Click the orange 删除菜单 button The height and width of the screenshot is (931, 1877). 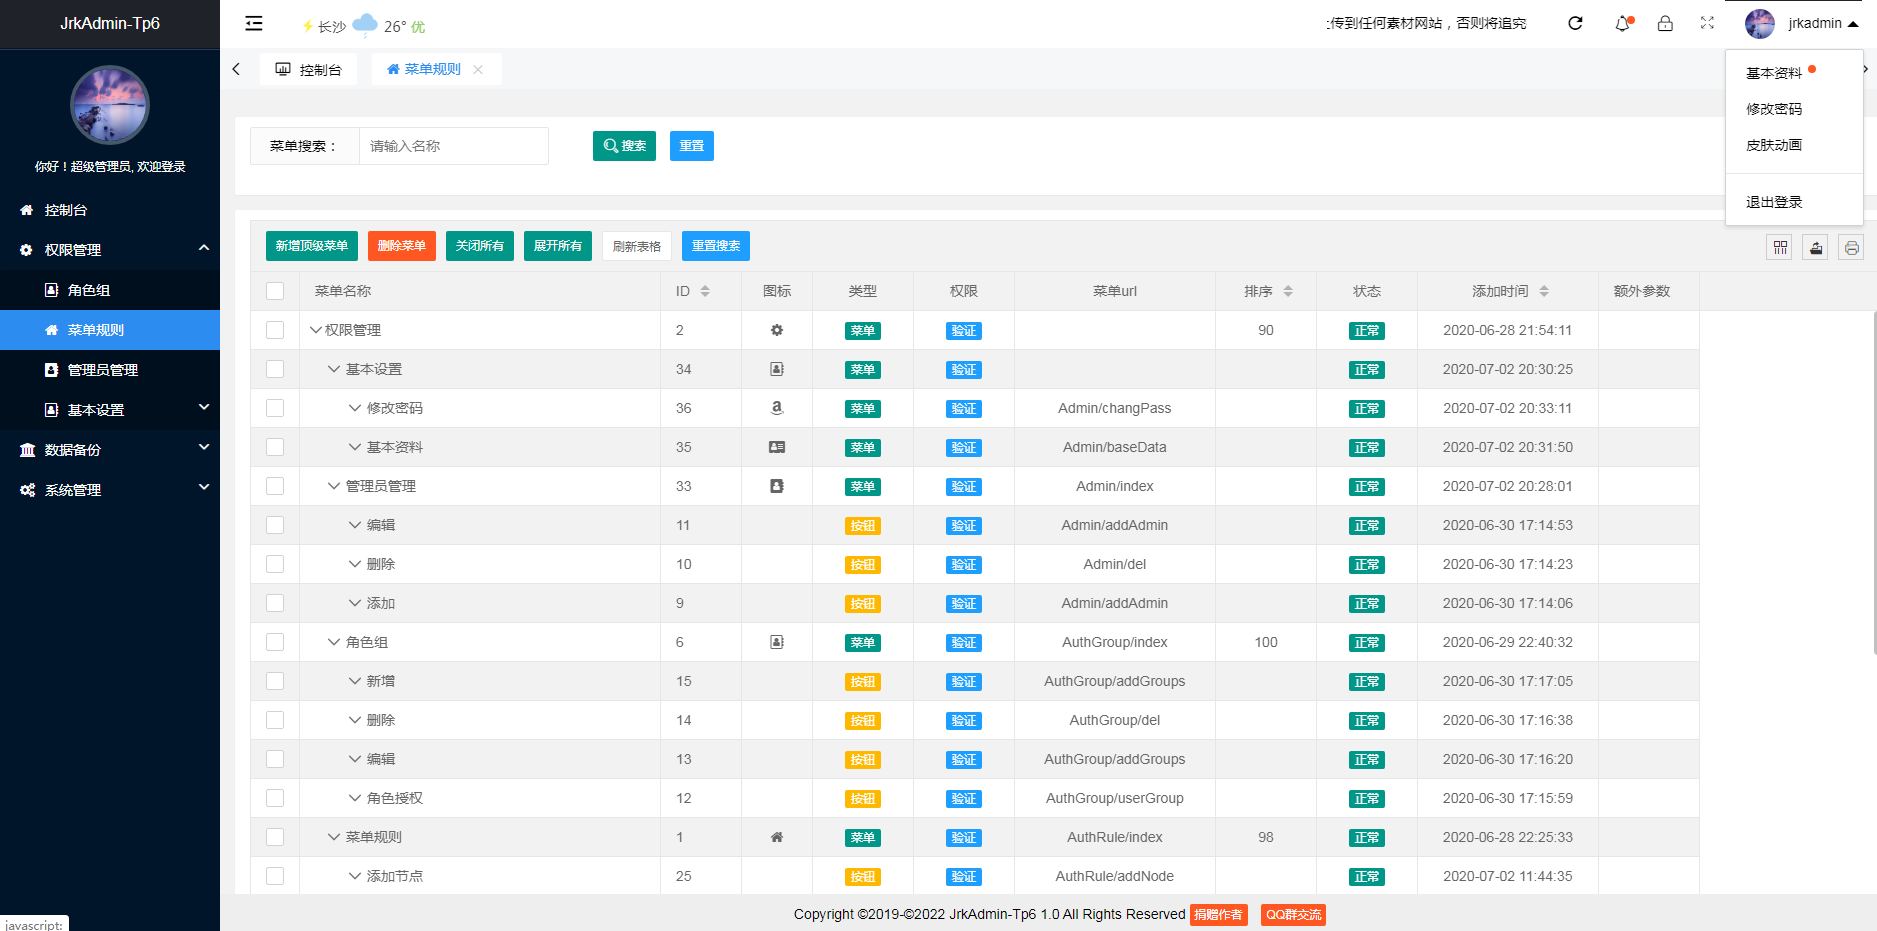click(x=402, y=246)
